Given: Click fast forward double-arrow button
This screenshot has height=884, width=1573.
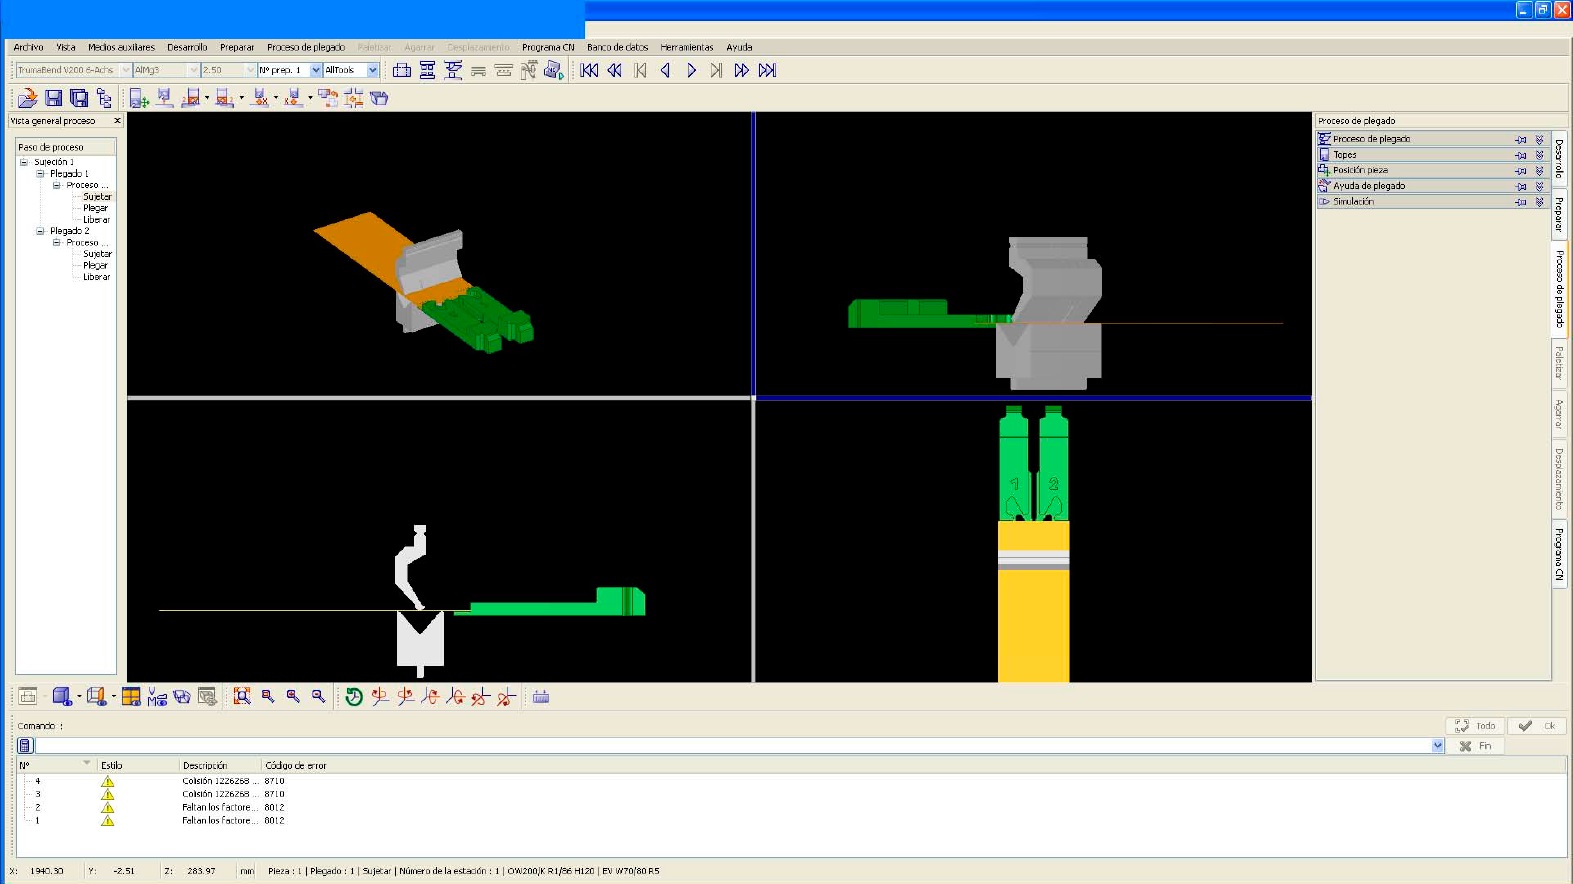Looking at the screenshot, I should coord(741,70).
